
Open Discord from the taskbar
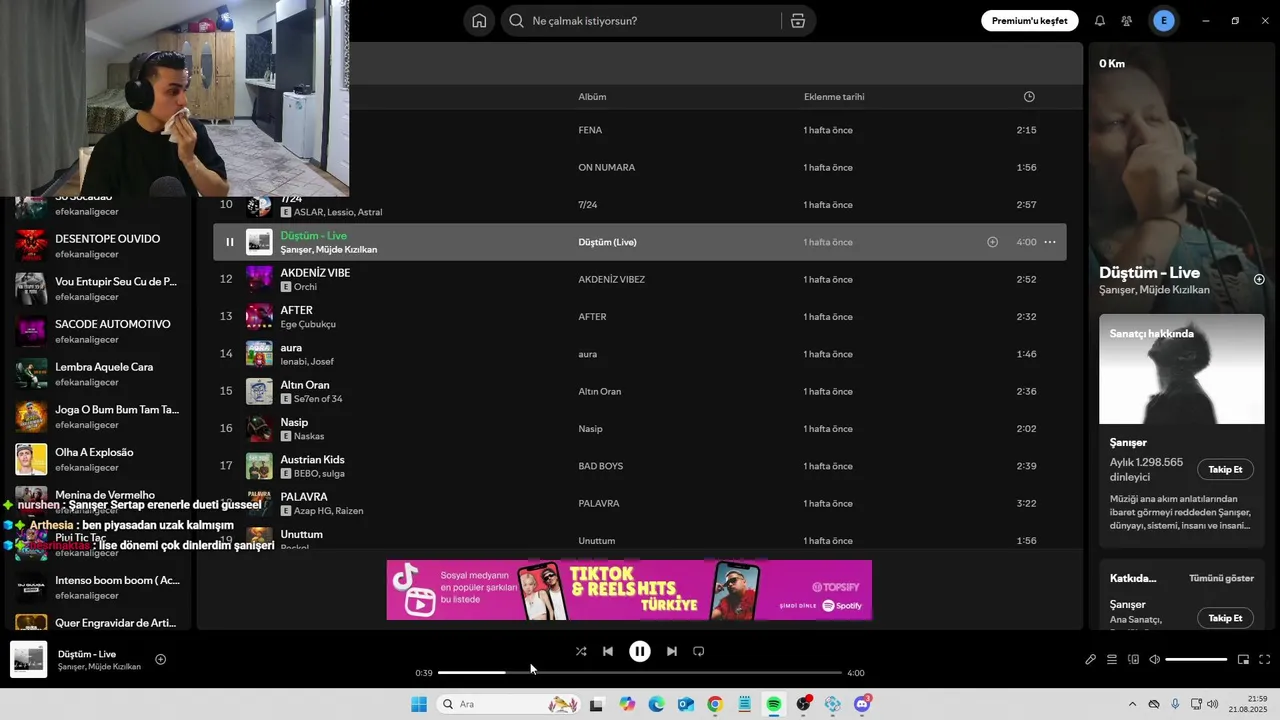pyautogui.click(x=862, y=704)
